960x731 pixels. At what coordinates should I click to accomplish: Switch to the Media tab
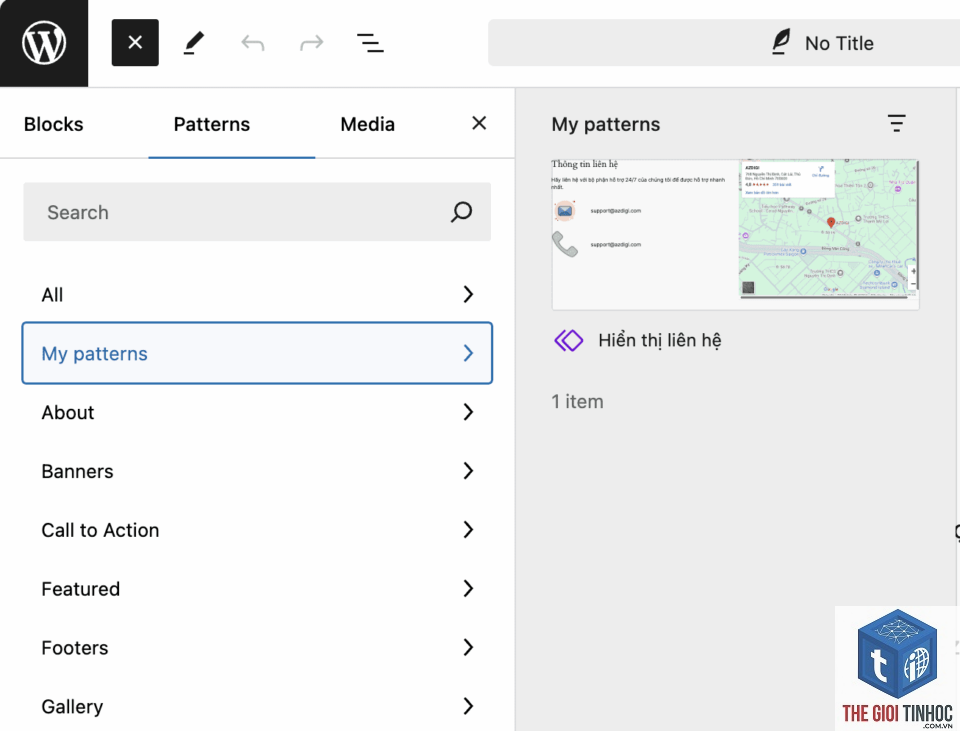[367, 124]
